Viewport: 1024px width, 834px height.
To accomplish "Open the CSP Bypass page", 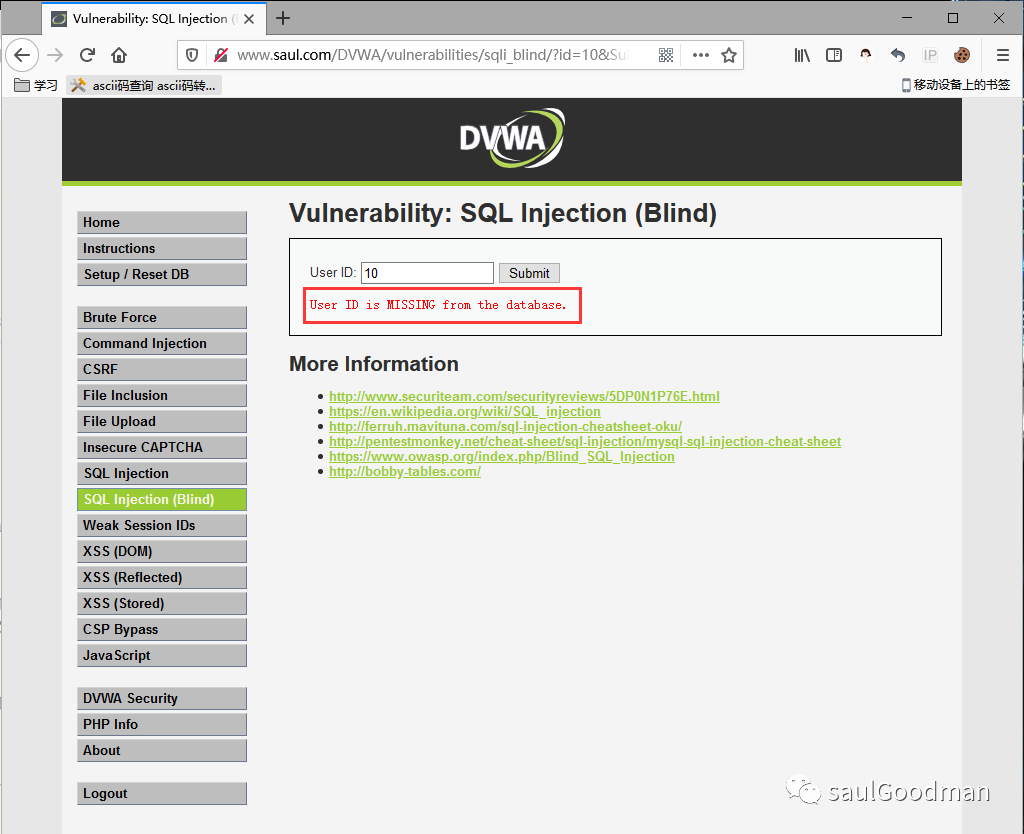I will [162, 630].
